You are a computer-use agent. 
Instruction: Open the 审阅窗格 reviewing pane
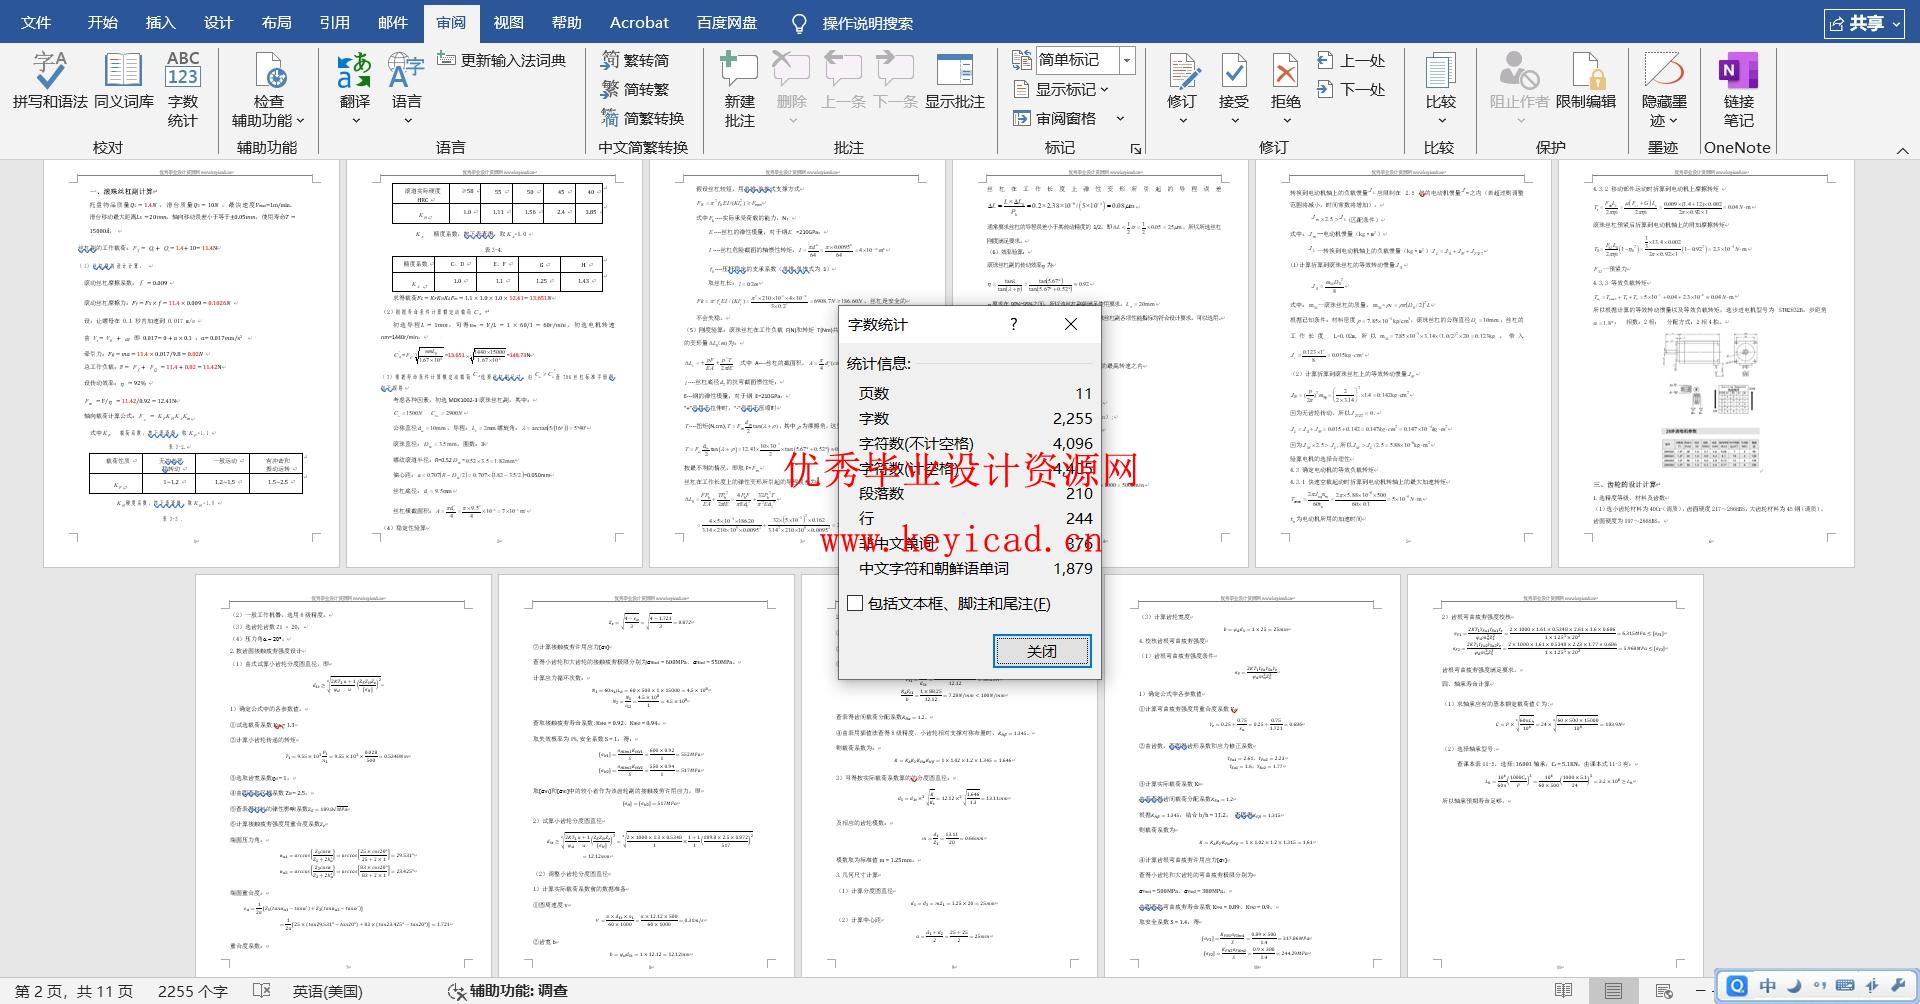click(x=1055, y=118)
